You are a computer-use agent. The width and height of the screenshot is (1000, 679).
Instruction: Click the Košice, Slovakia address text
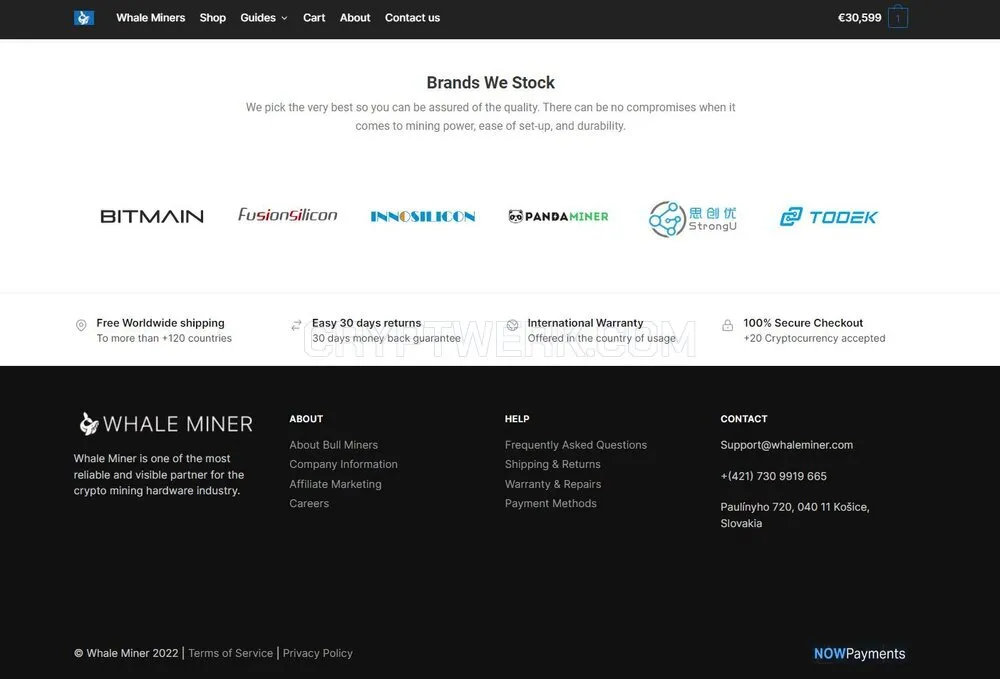(x=795, y=515)
